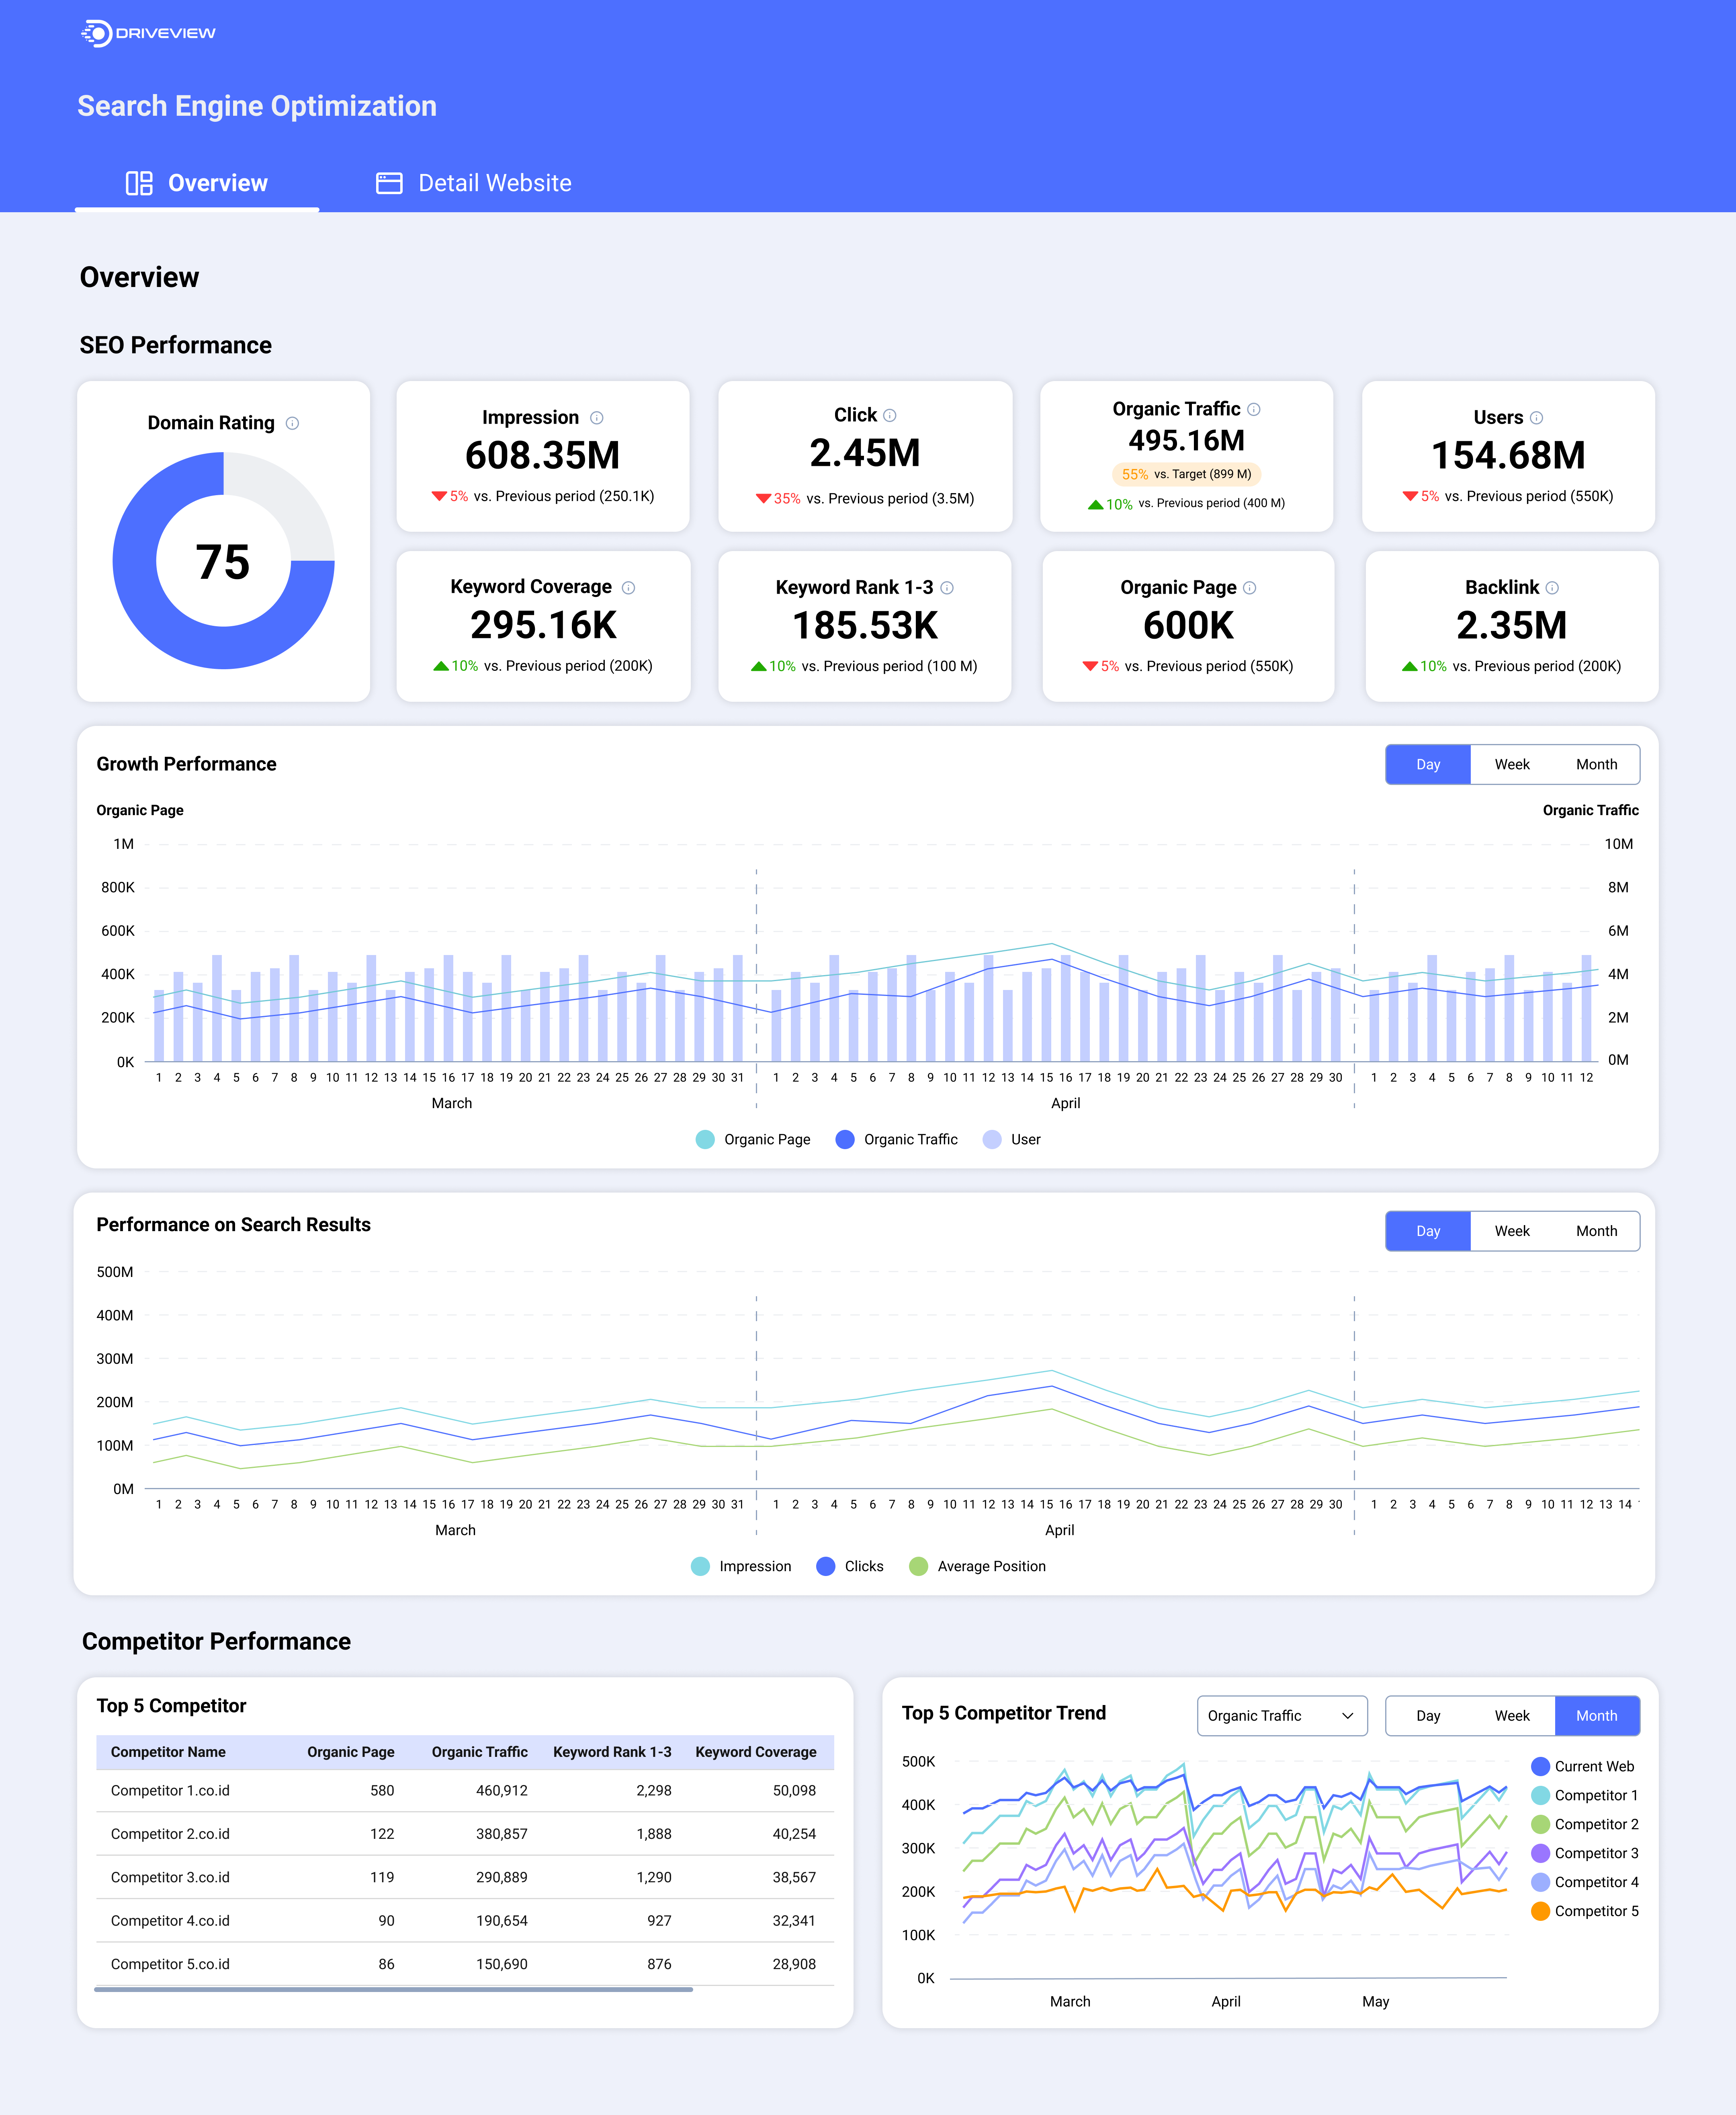The width and height of the screenshot is (1736, 2115).
Task: Click the Impression value 608.35M
Action: [542, 456]
